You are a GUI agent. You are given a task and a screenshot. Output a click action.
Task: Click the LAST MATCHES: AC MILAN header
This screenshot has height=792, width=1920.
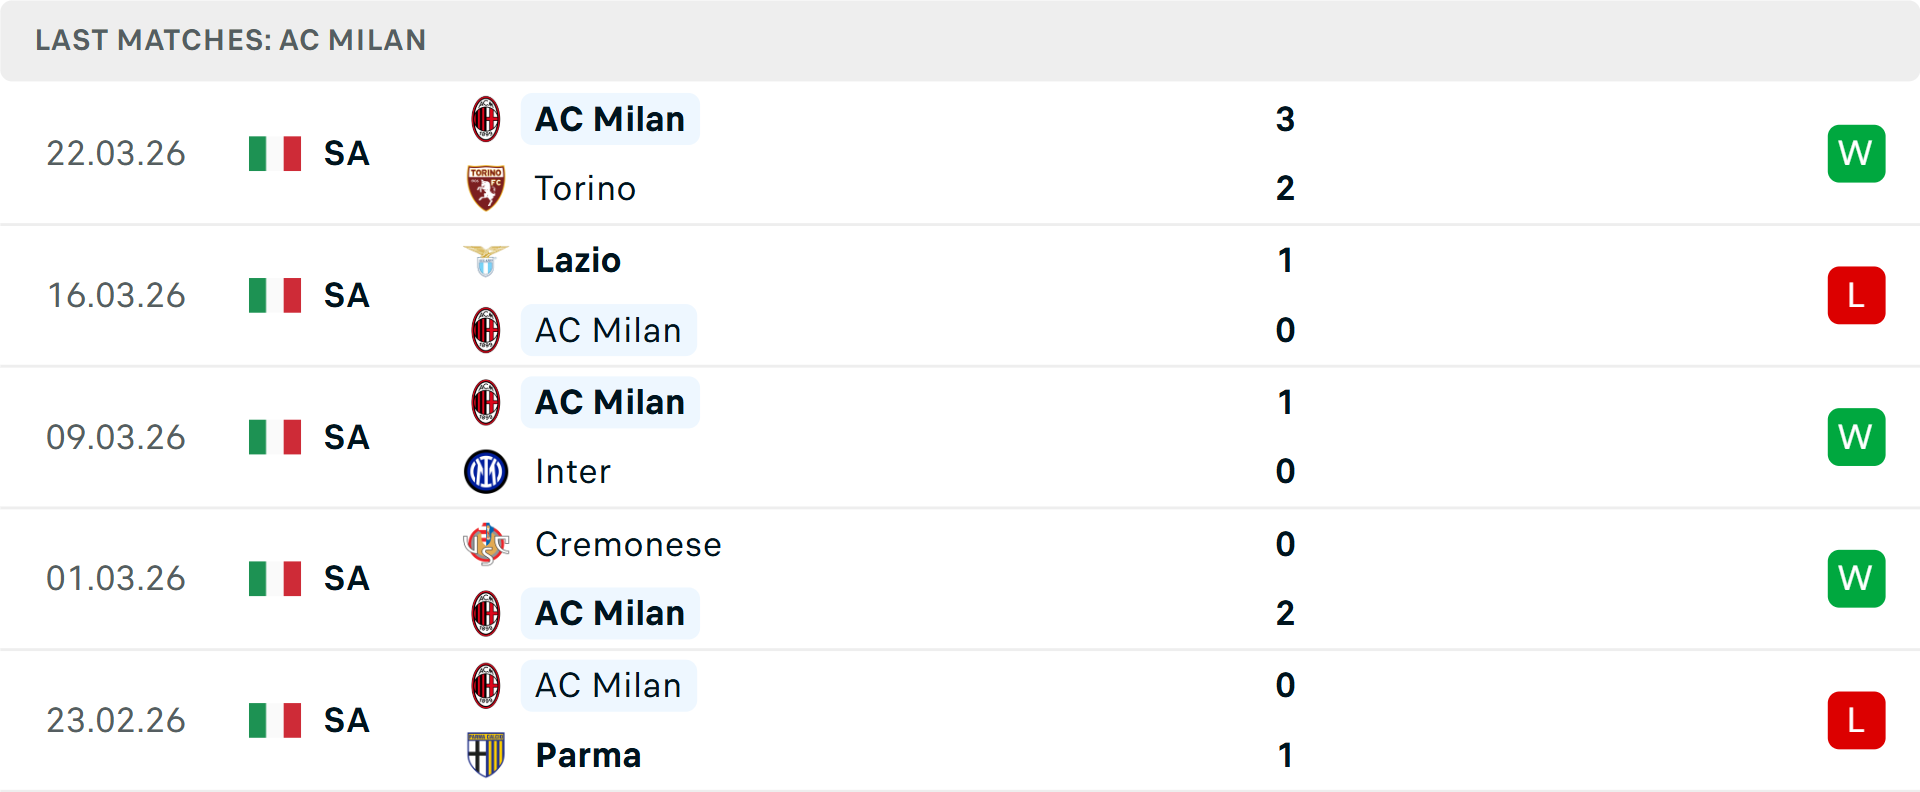pyautogui.click(x=230, y=40)
